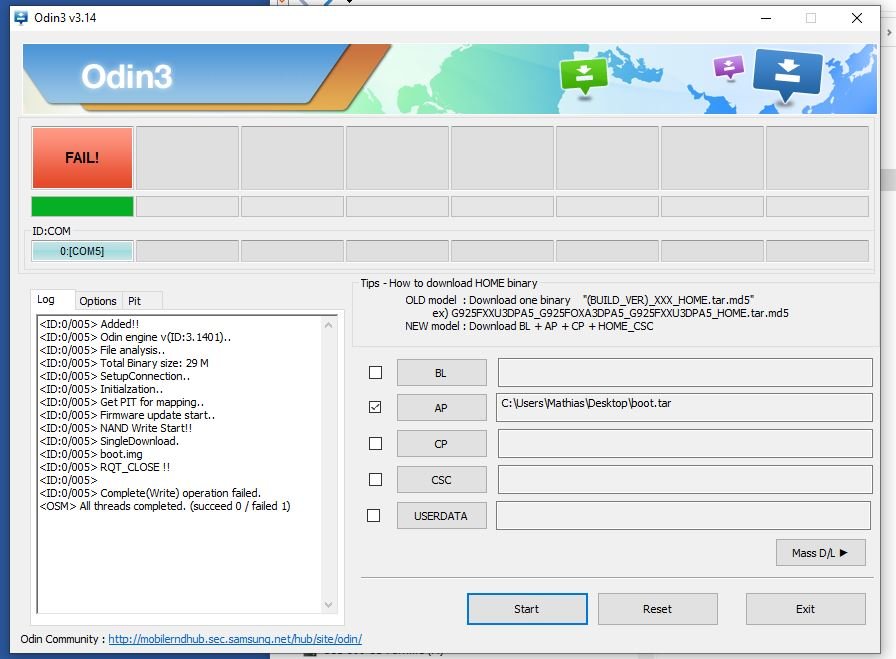Click log line 'Firmware update start..'
Image resolution: width=896 pixels, height=659 pixels.
[127, 415]
